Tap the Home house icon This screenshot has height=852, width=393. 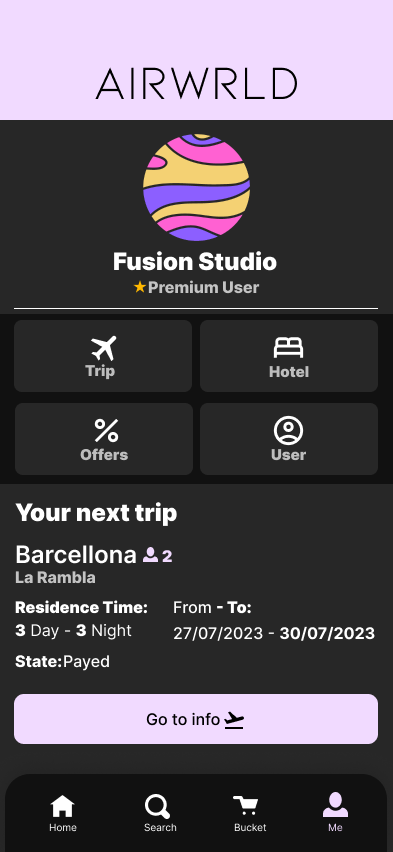[63, 806]
